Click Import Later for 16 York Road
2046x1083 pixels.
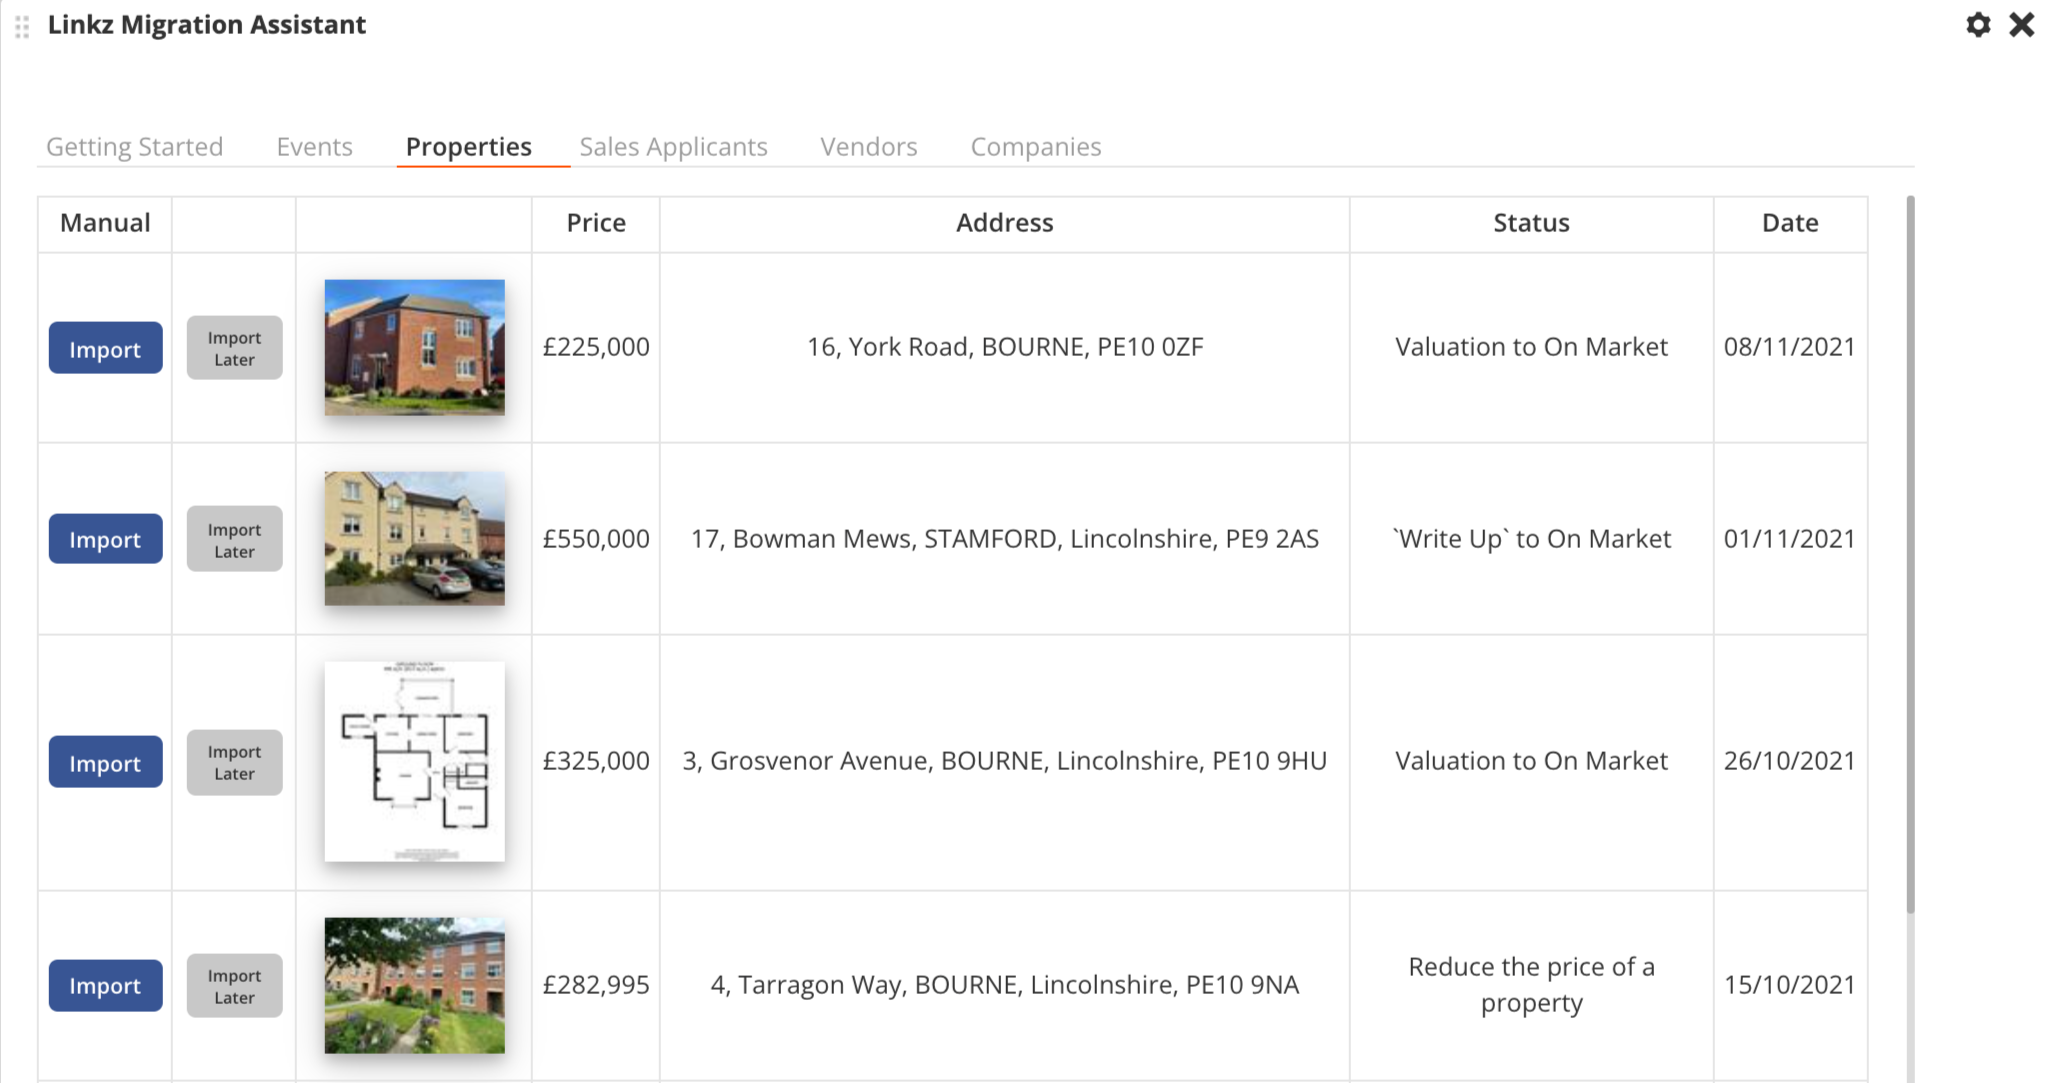[x=234, y=348]
